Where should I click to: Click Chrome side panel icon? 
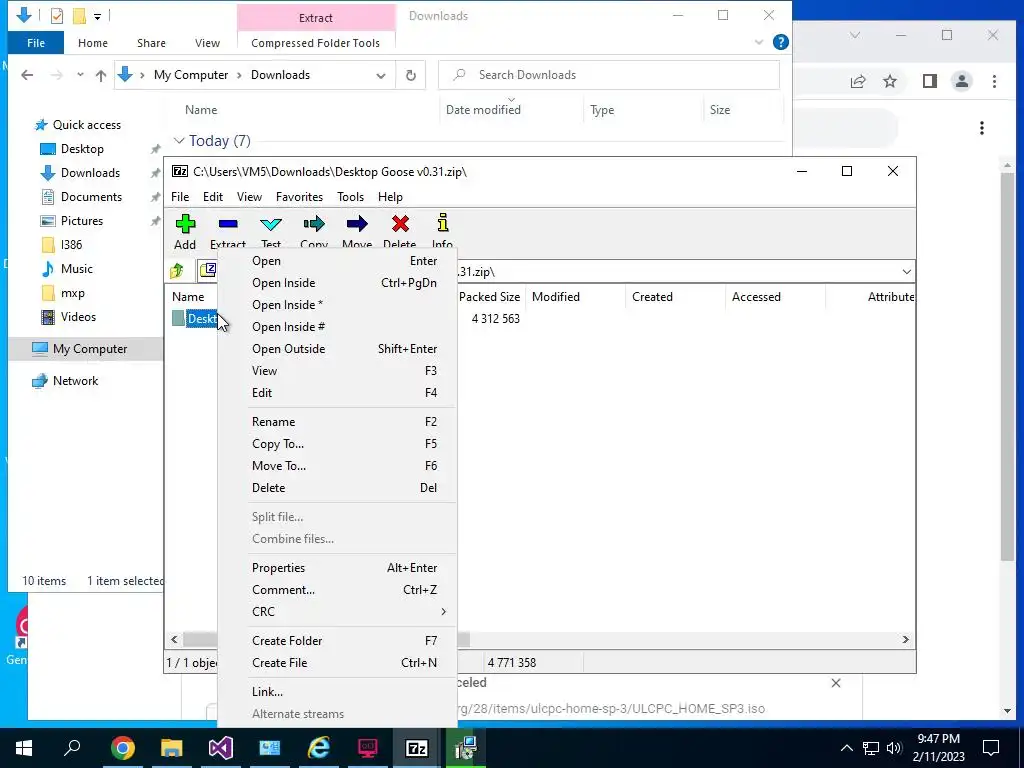coord(929,81)
